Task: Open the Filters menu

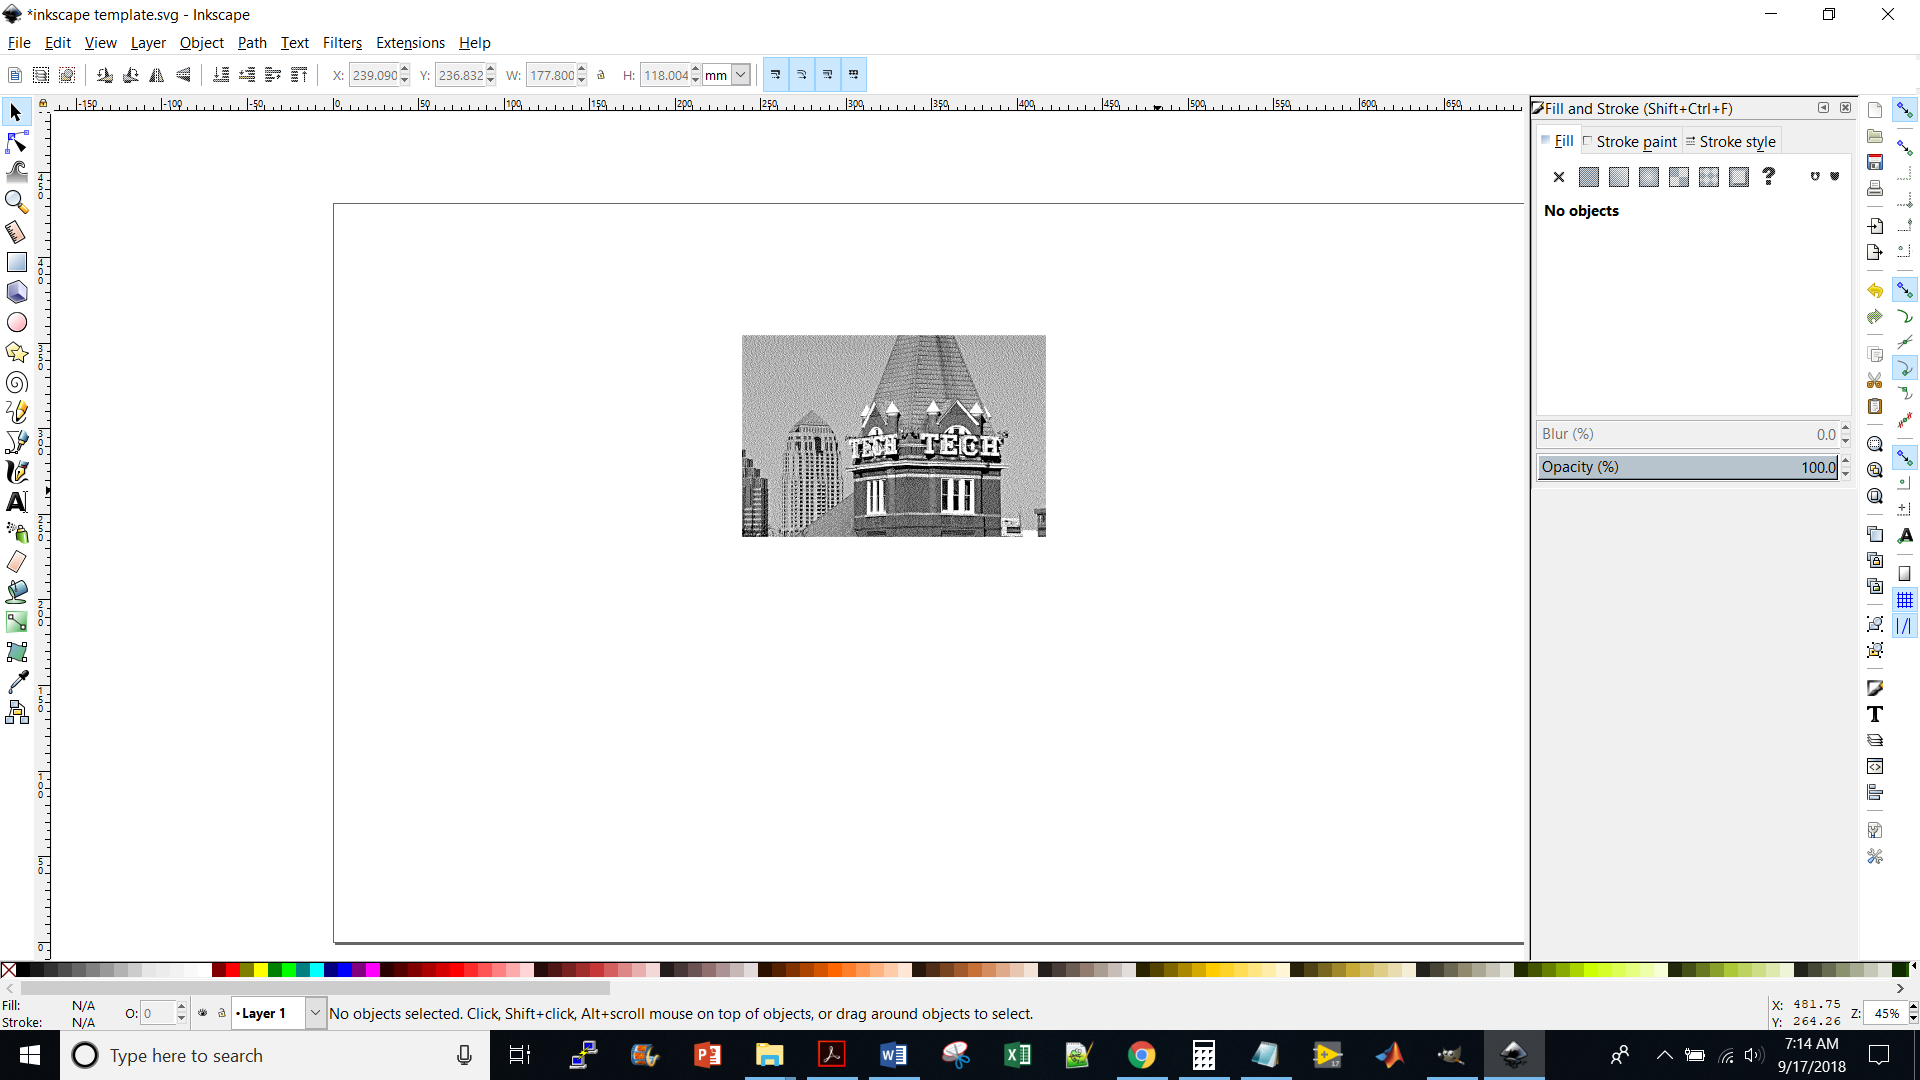Action: point(342,43)
